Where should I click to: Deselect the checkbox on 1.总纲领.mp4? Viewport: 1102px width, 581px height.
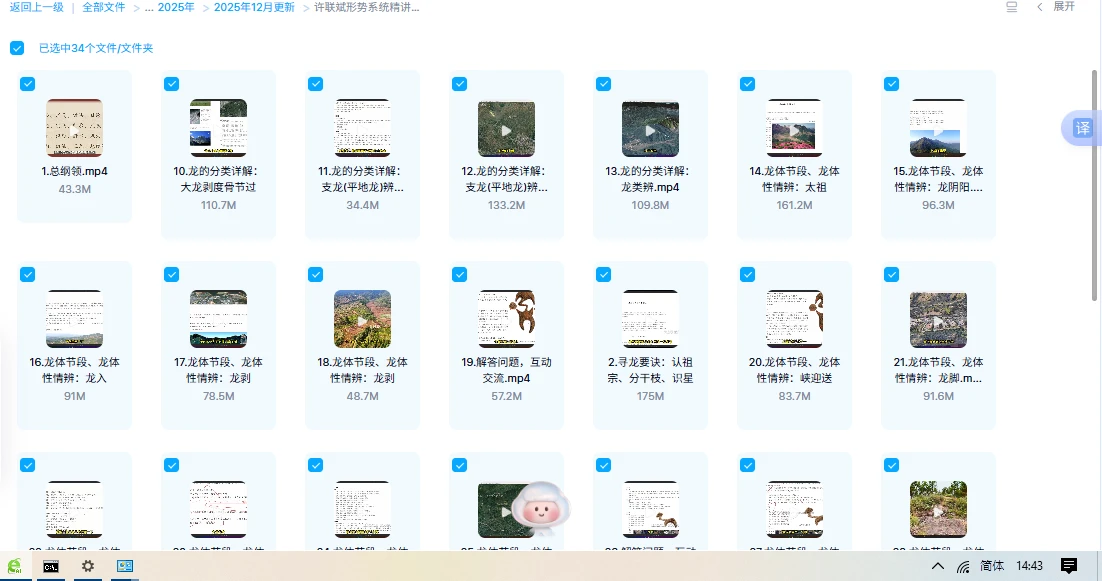tap(27, 84)
